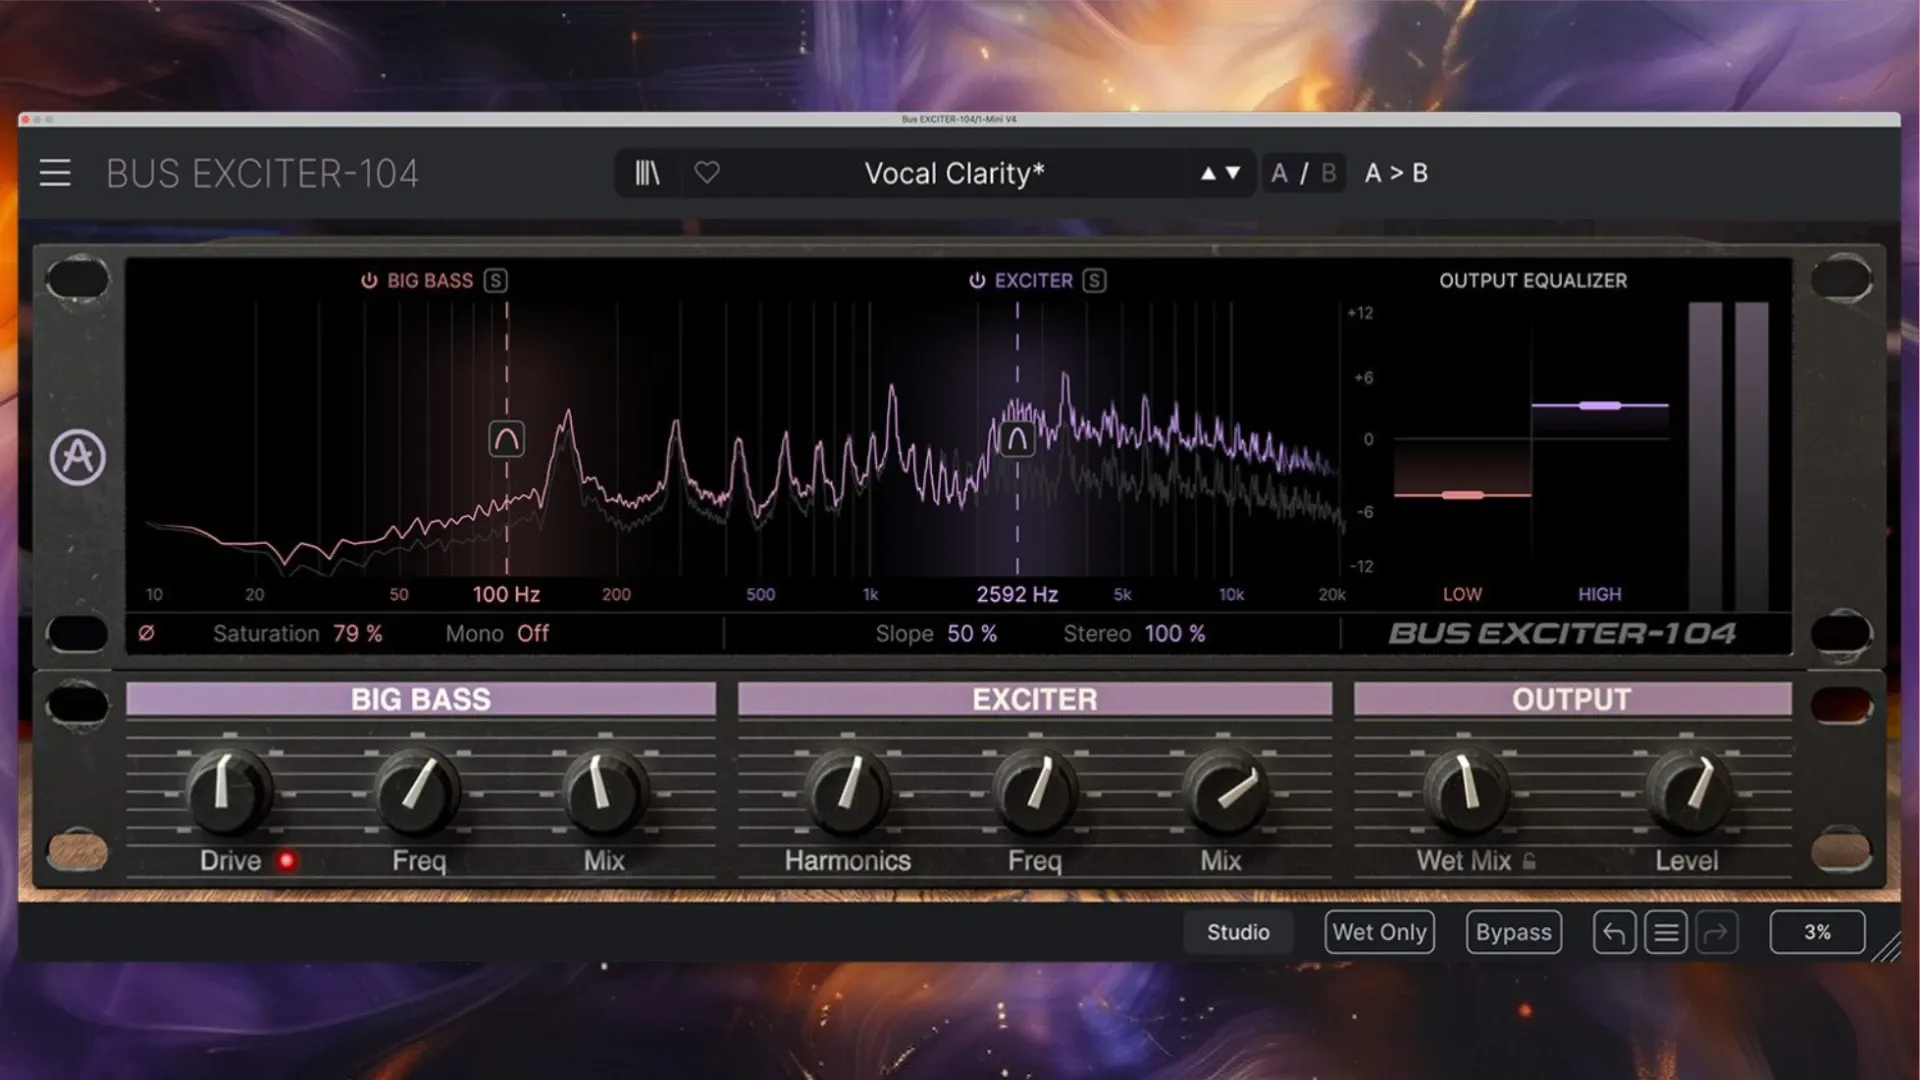
Task: Open the Vocal Clarity preset name field
Action: coord(954,172)
